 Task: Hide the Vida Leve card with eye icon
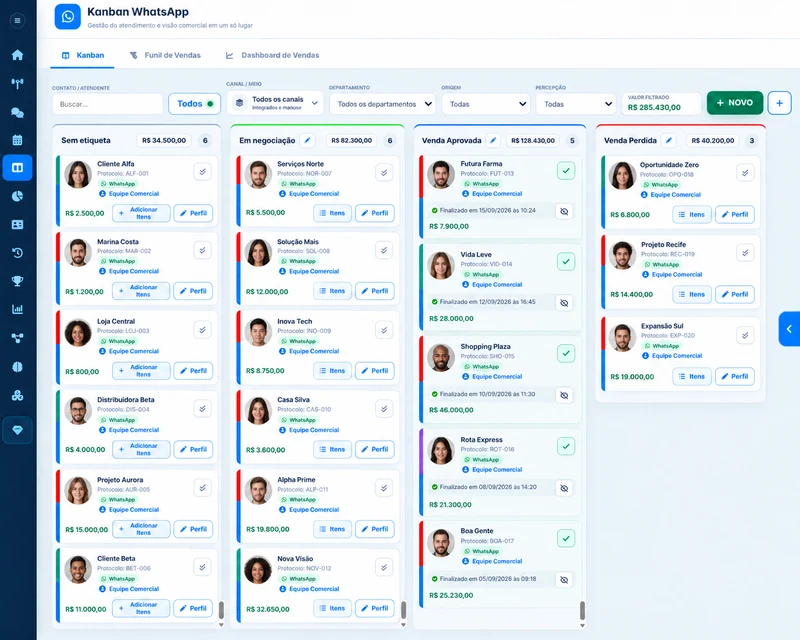click(x=564, y=303)
